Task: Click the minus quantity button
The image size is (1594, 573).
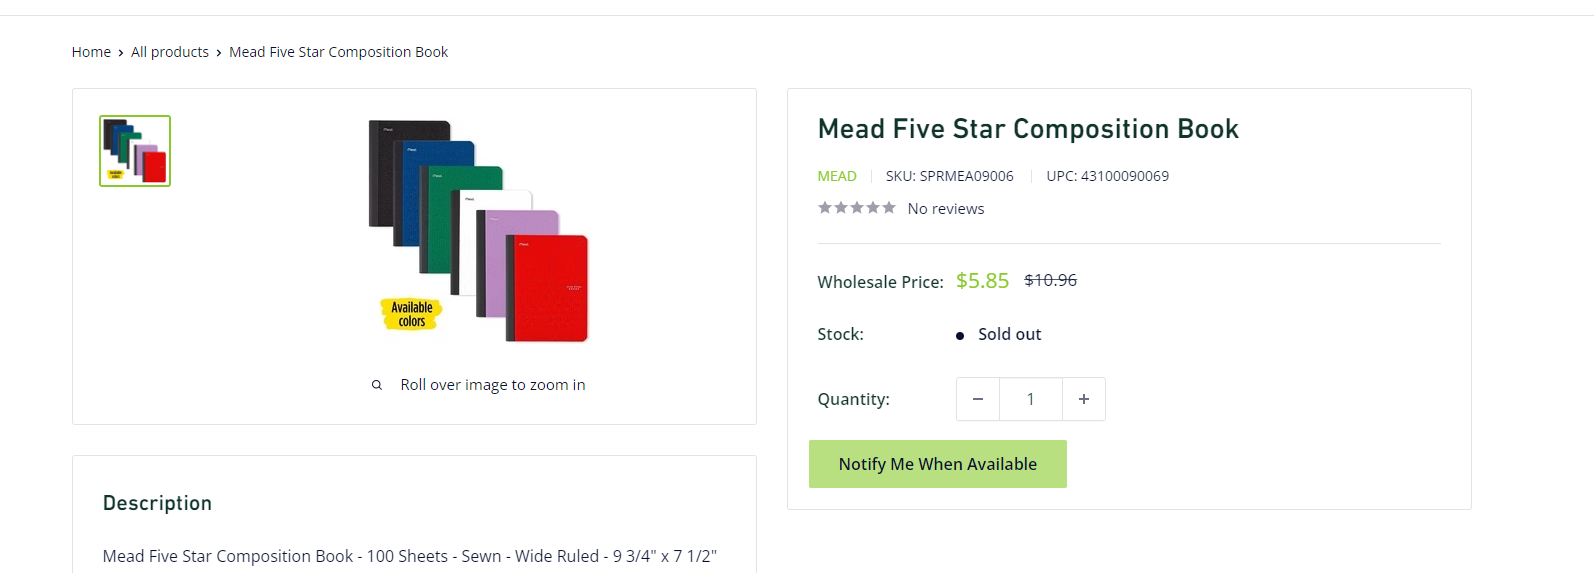Action: coord(978,399)
